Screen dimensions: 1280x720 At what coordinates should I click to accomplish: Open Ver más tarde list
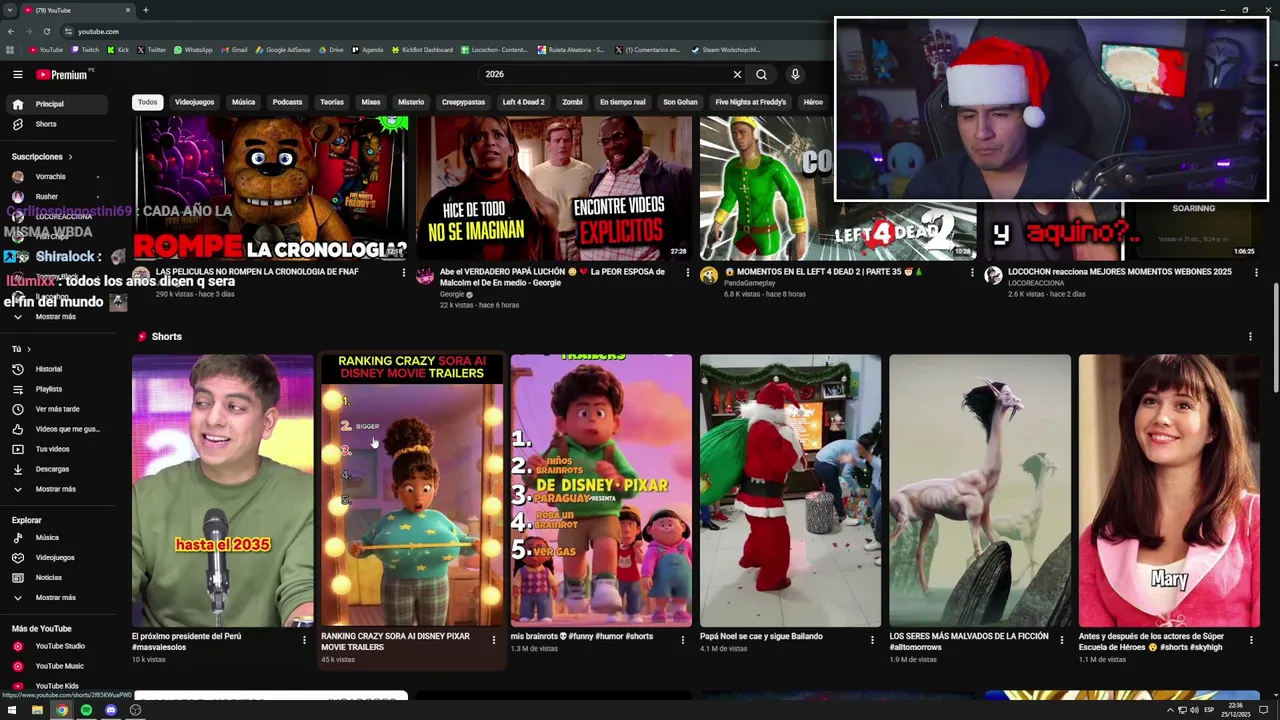tap(60, 409)
